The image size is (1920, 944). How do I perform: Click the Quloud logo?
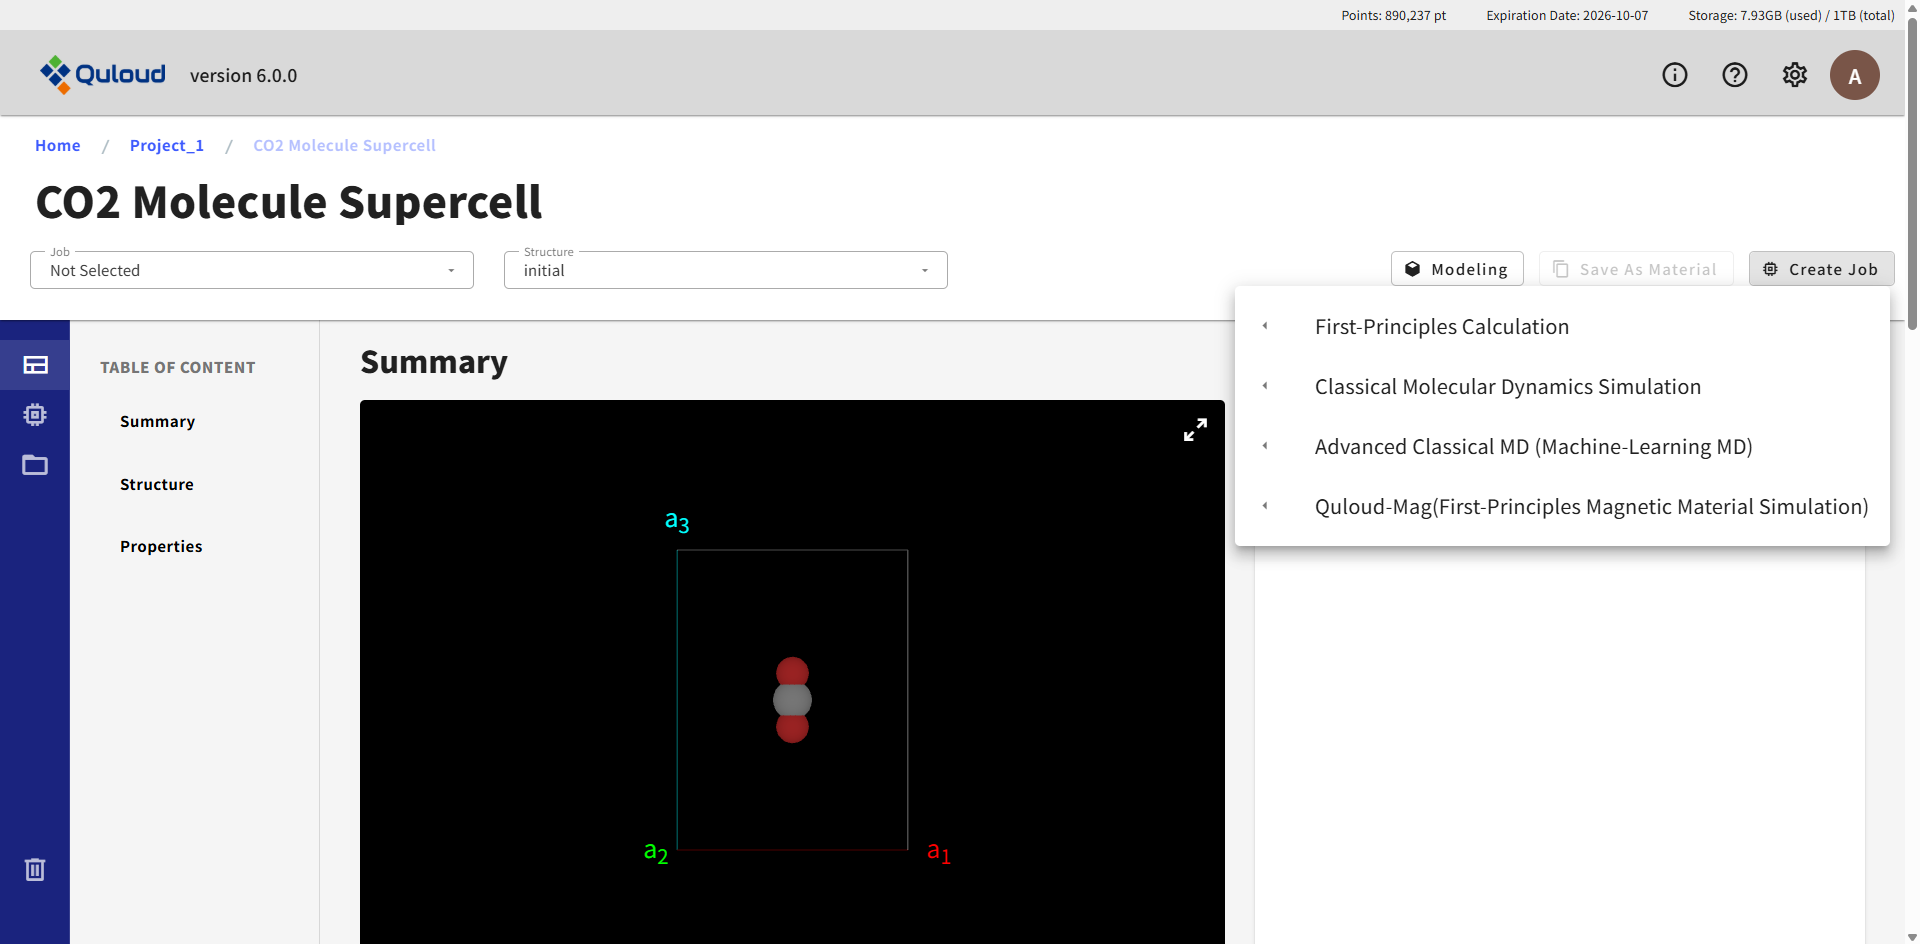tap(103, 75)
